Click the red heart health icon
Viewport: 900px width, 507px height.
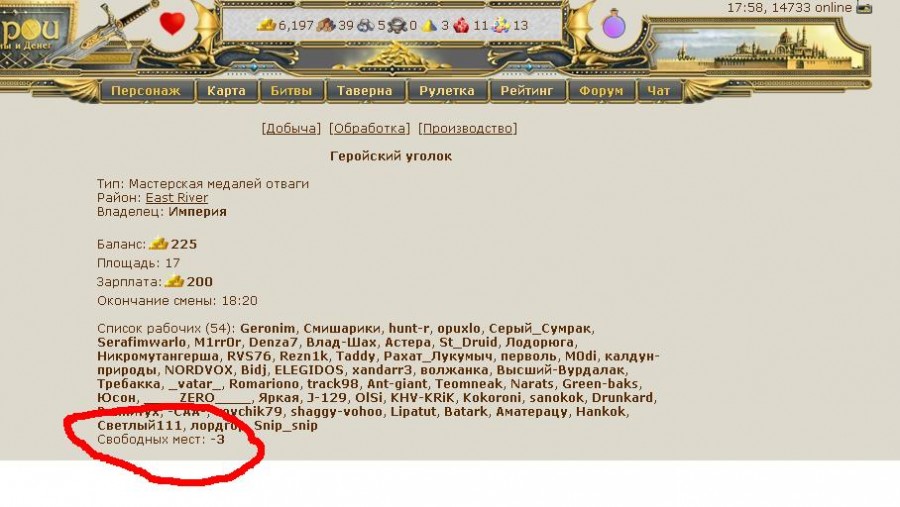click(x=172, y=24)
